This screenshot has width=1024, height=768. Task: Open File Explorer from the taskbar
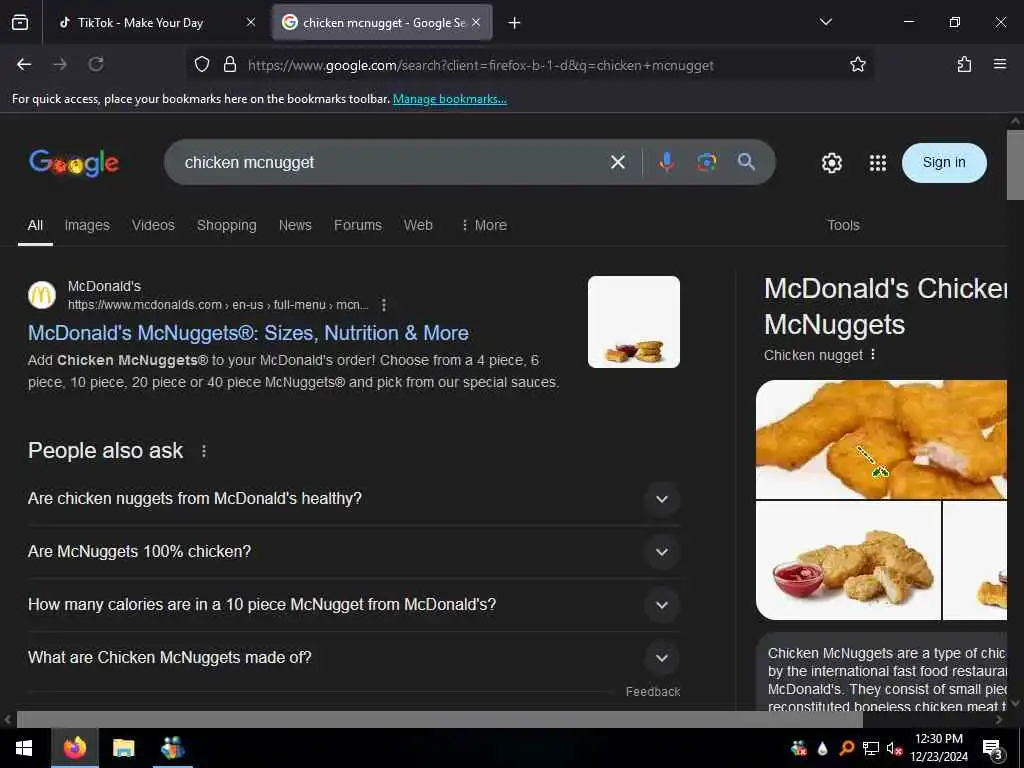click(123, 748)
